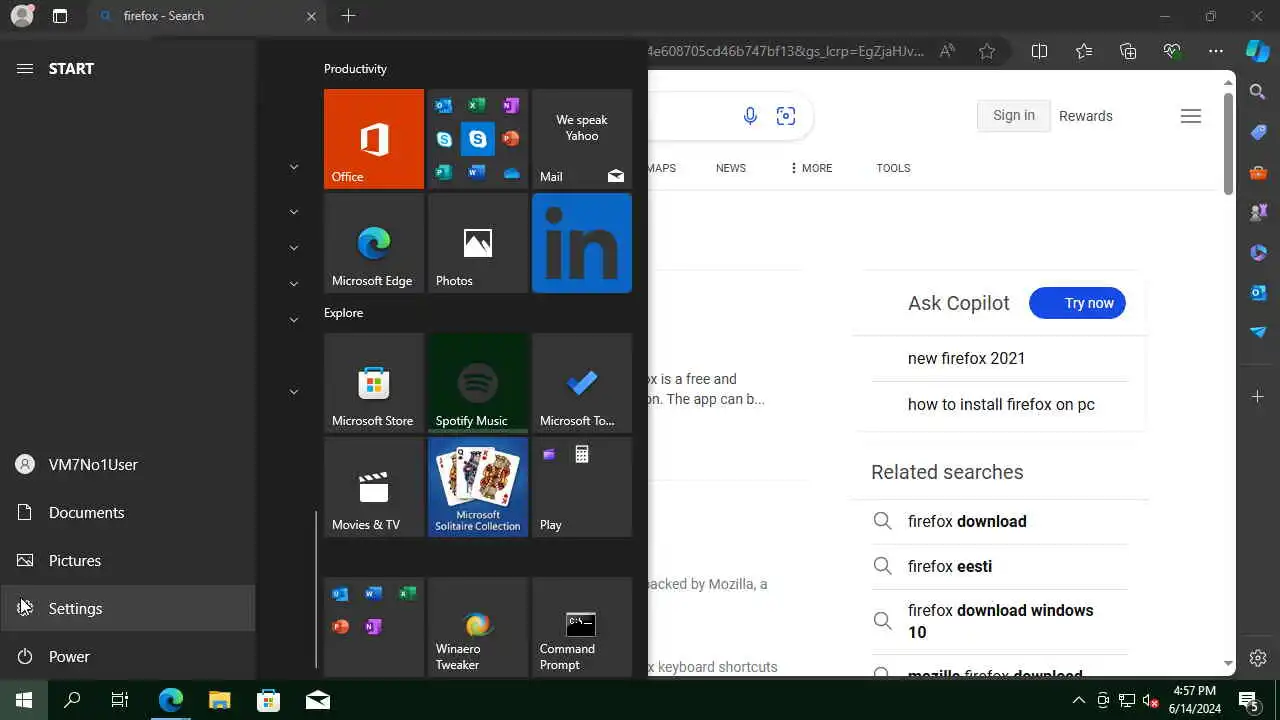Open taskbar Search
The height and width of the screenshot is (720, 1280).
click(x=72, y=700)
